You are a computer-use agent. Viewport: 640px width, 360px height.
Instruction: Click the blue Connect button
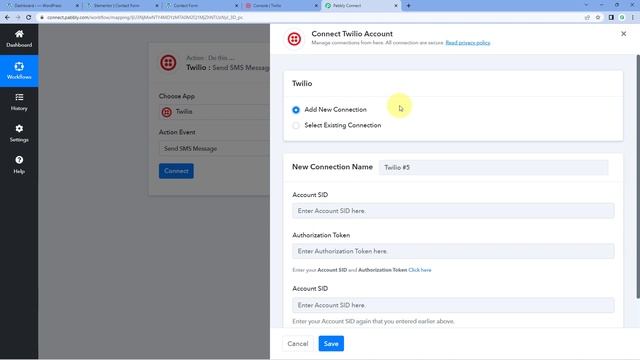(176, 171)
